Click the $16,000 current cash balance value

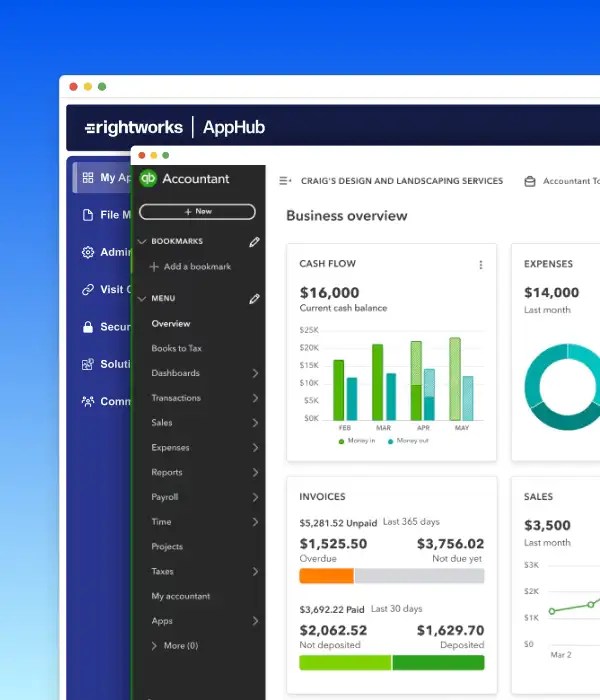[x=329, y=293]
